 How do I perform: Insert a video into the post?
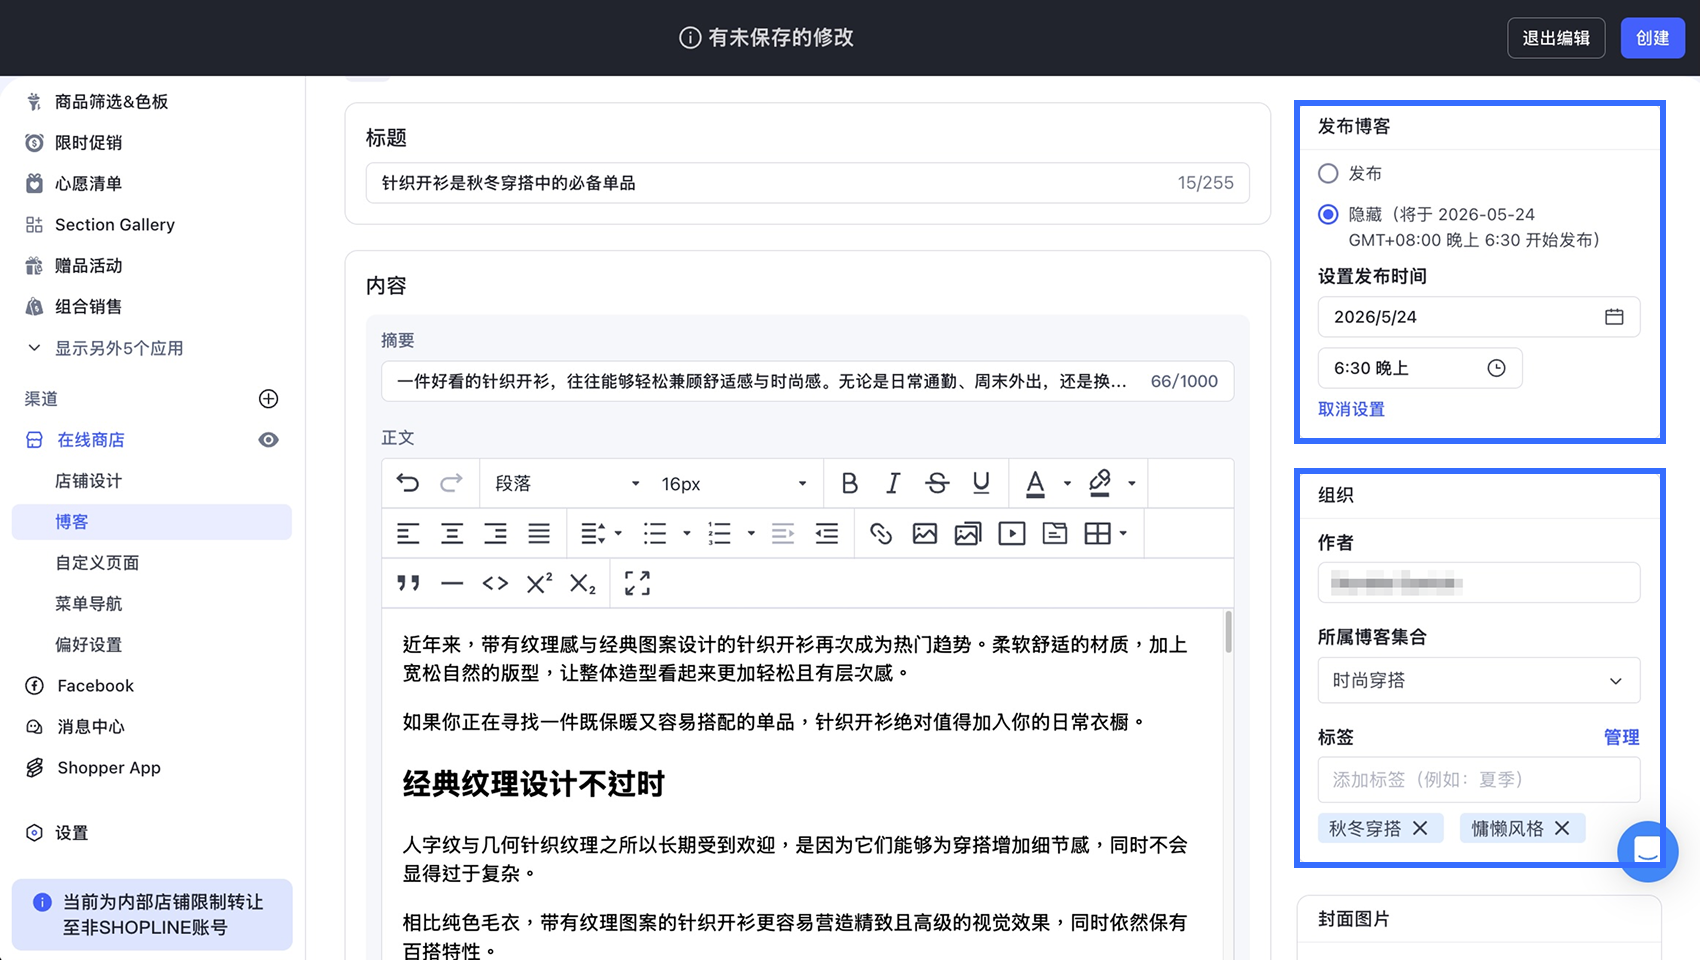[x=1012, y=534]
